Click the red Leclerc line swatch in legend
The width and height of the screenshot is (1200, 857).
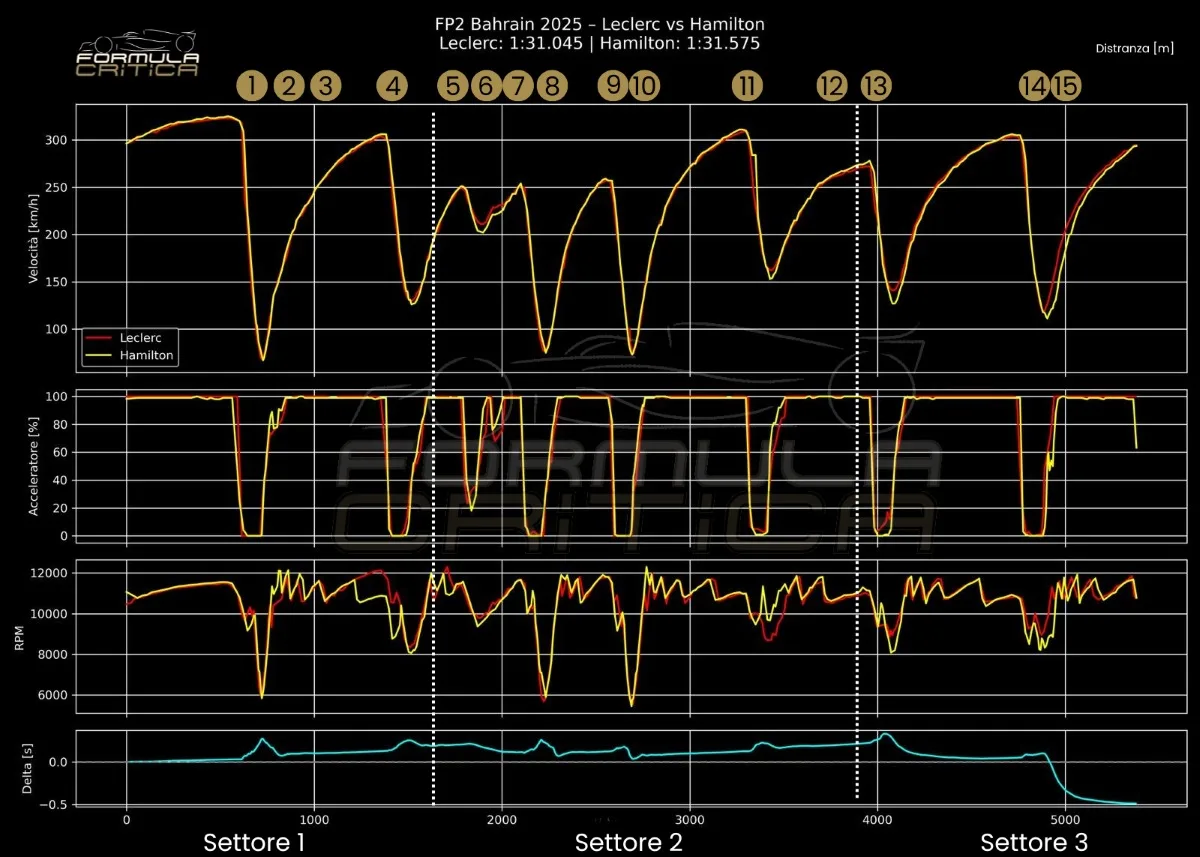(97, 338)
